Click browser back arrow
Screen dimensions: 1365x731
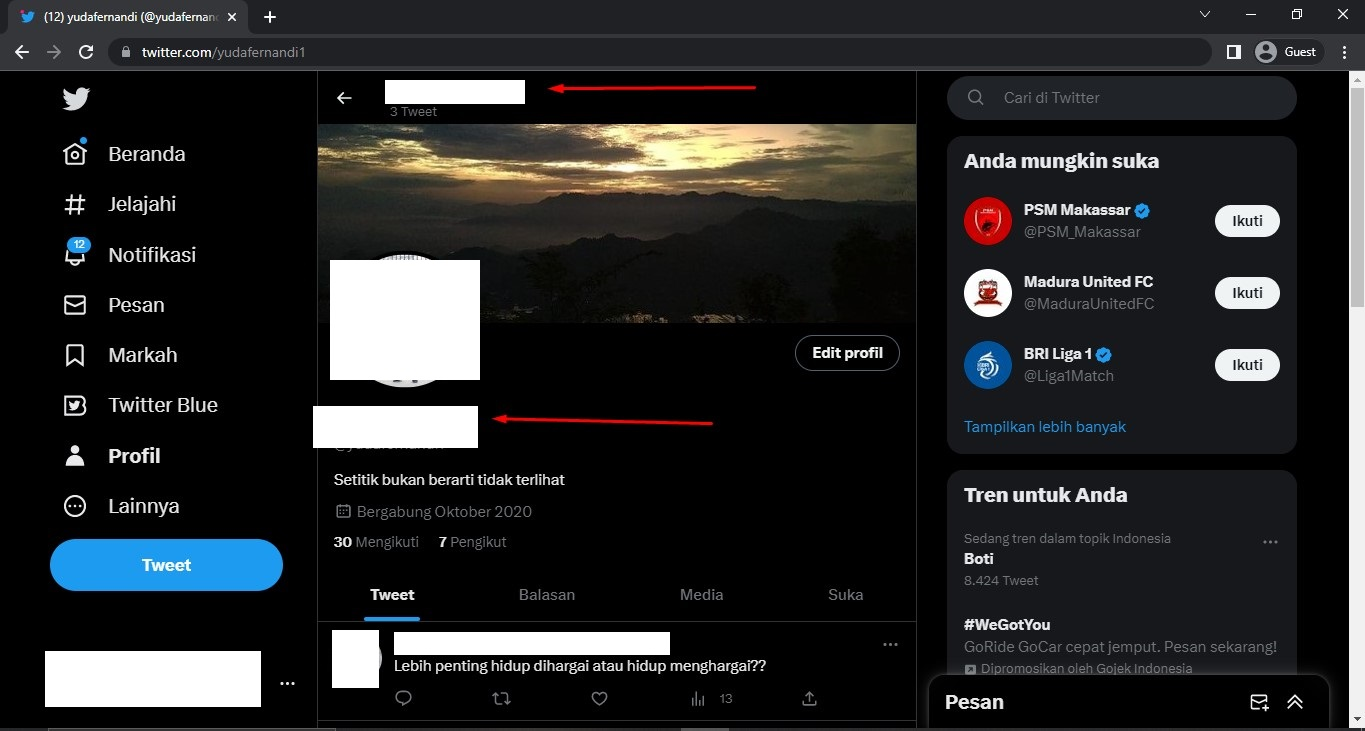pyautogui.click(x=22, y=52)
